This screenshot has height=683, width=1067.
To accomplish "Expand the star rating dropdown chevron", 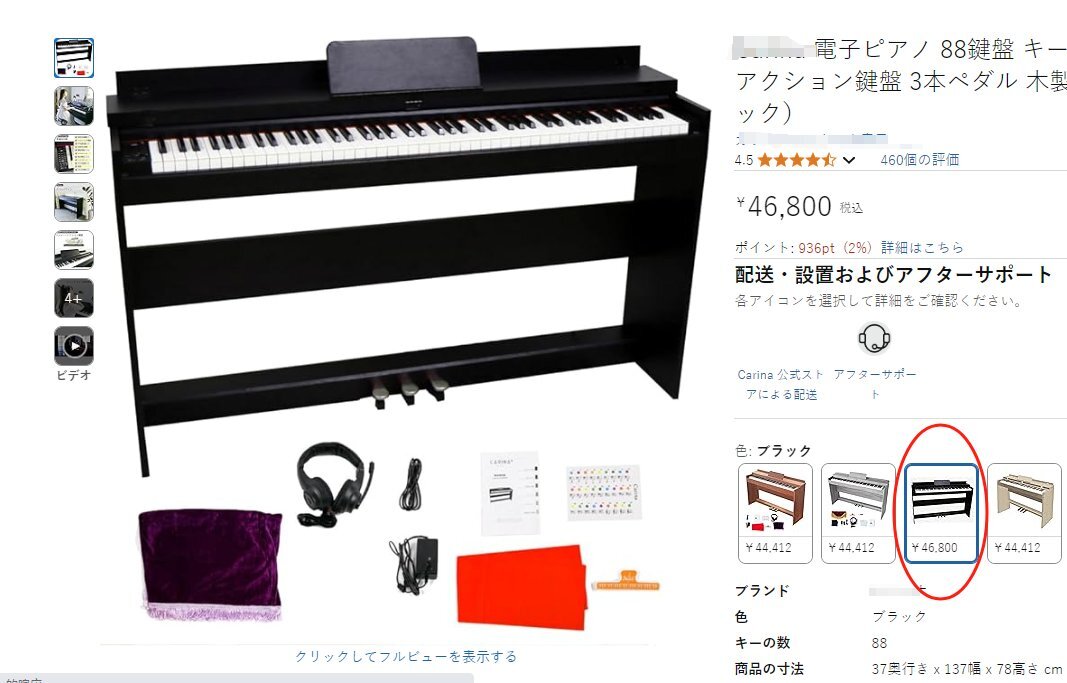I will coord(849,161).
